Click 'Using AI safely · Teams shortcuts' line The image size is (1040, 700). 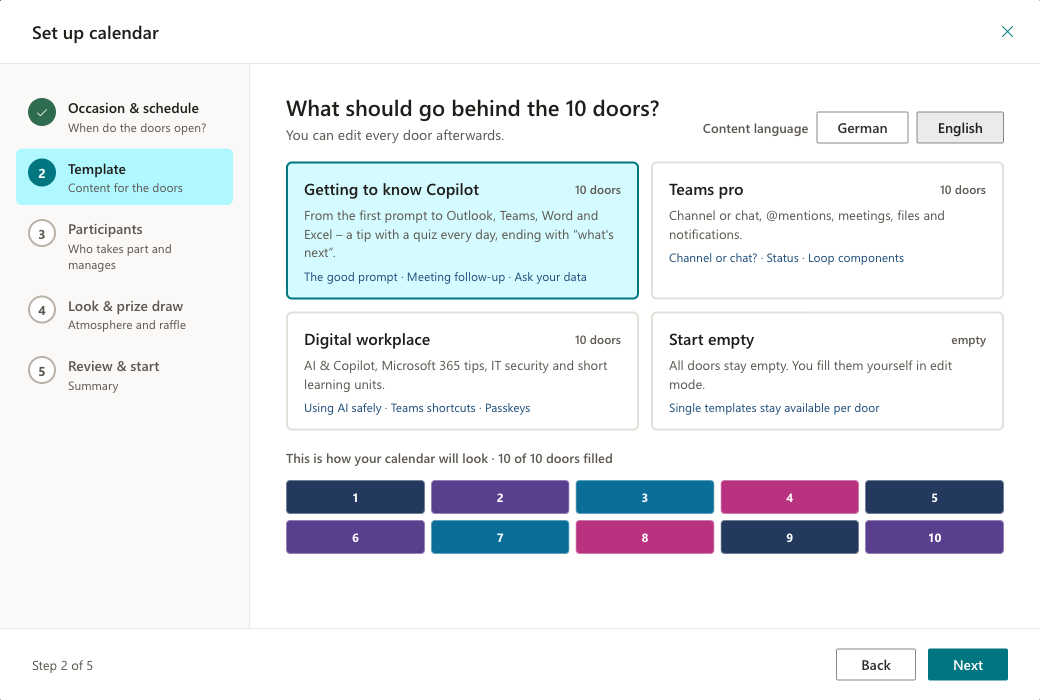pyautogui.click(x=417, y=408)
